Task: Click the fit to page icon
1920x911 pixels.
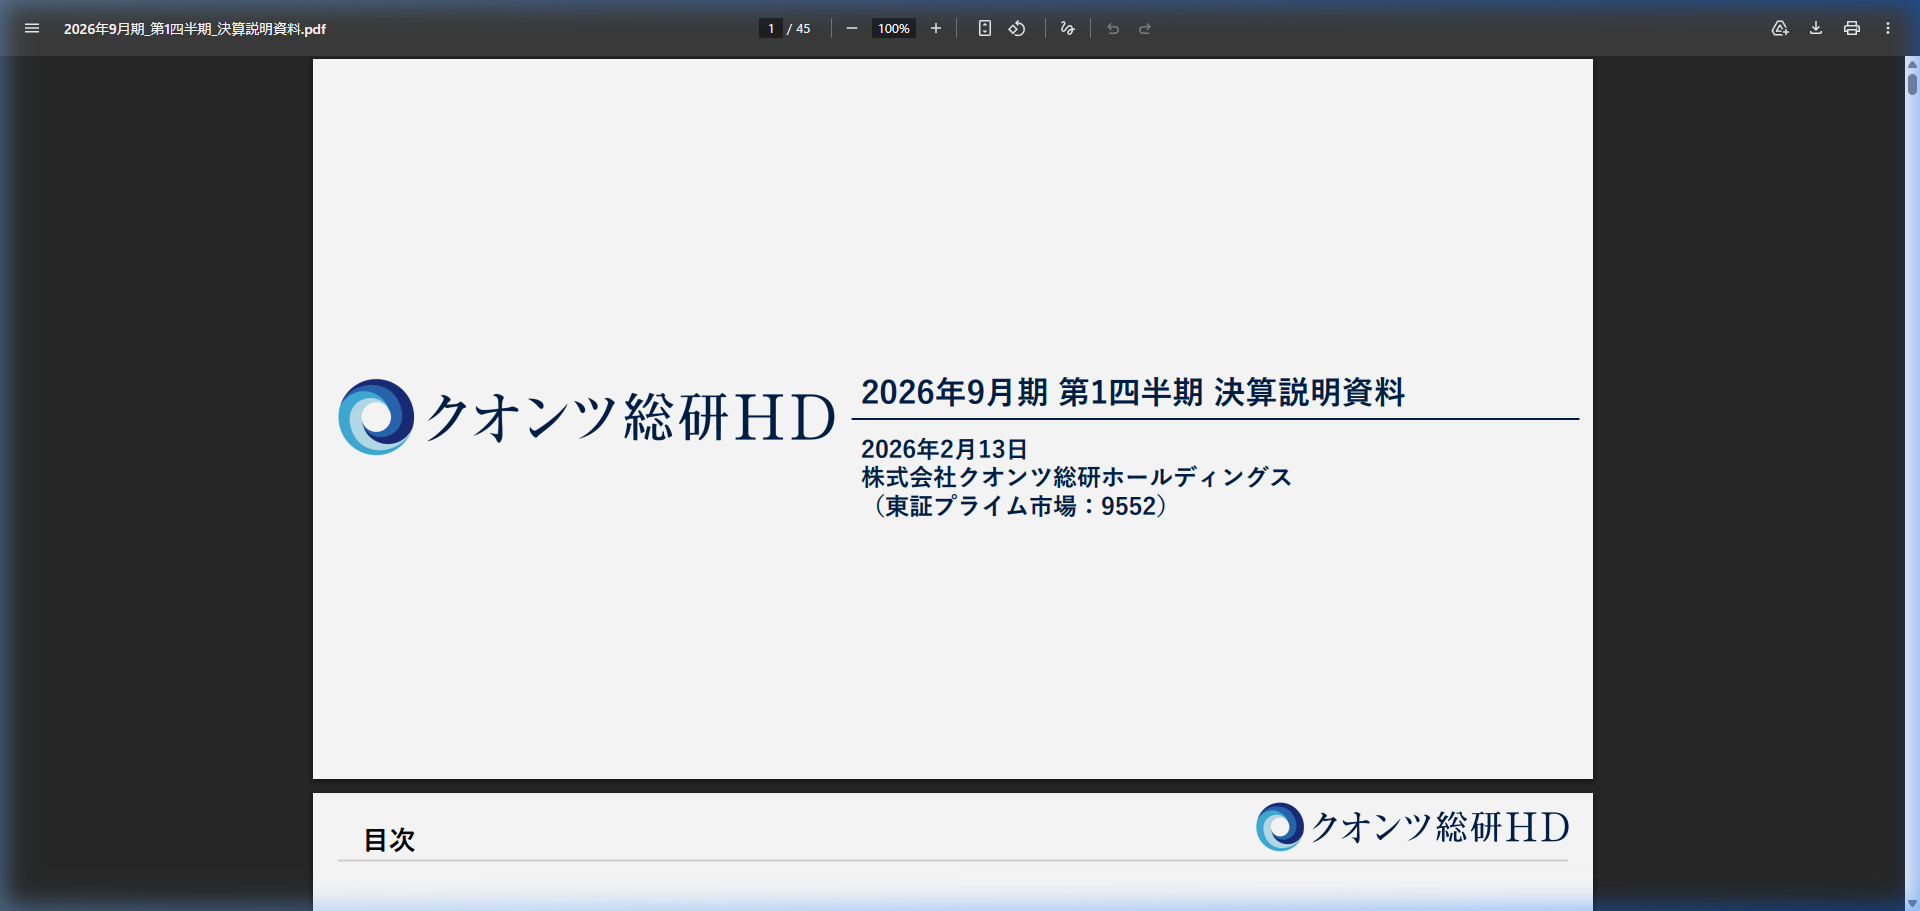Action: (x=985, y=28)
